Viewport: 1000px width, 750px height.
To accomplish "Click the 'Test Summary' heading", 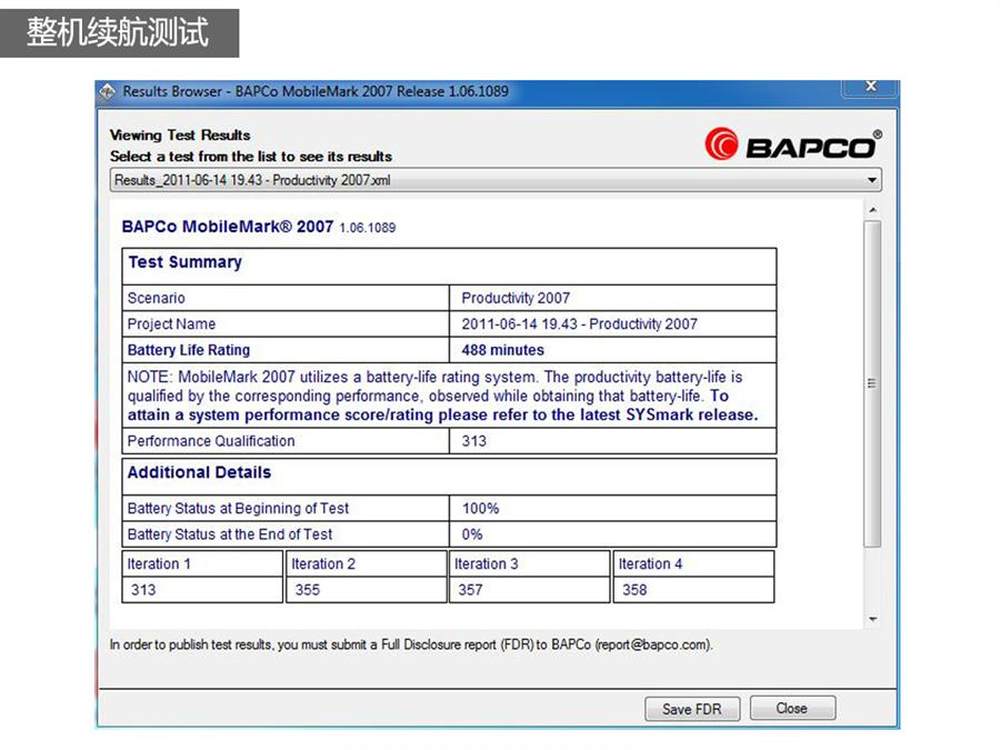I will tap(185, 262).
